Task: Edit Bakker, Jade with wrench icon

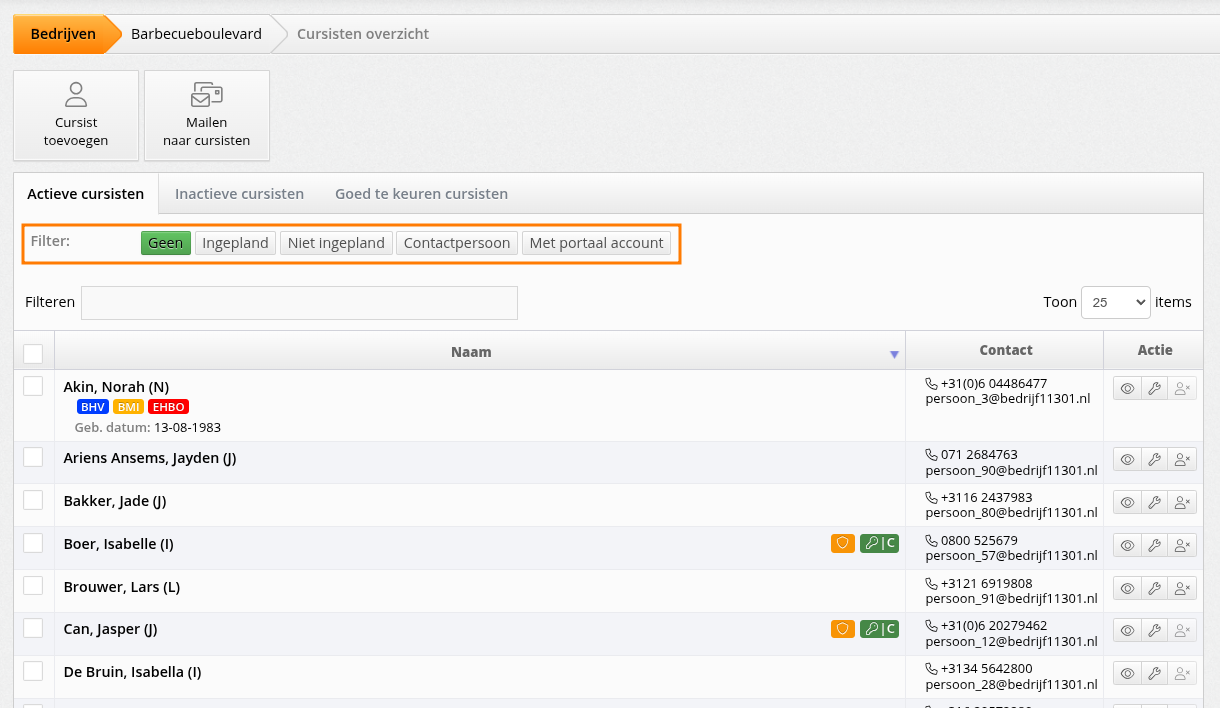Action: pos(1154,503)
